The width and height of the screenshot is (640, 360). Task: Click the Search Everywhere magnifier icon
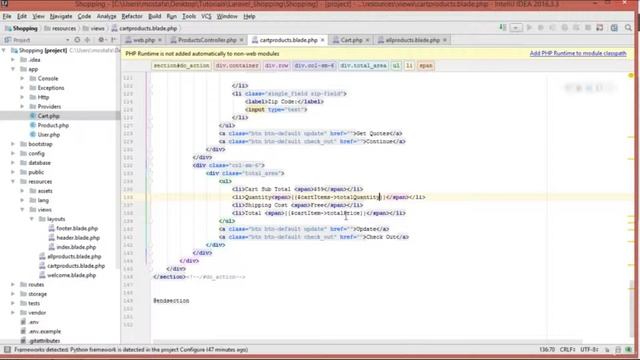(x=628, y=28)
